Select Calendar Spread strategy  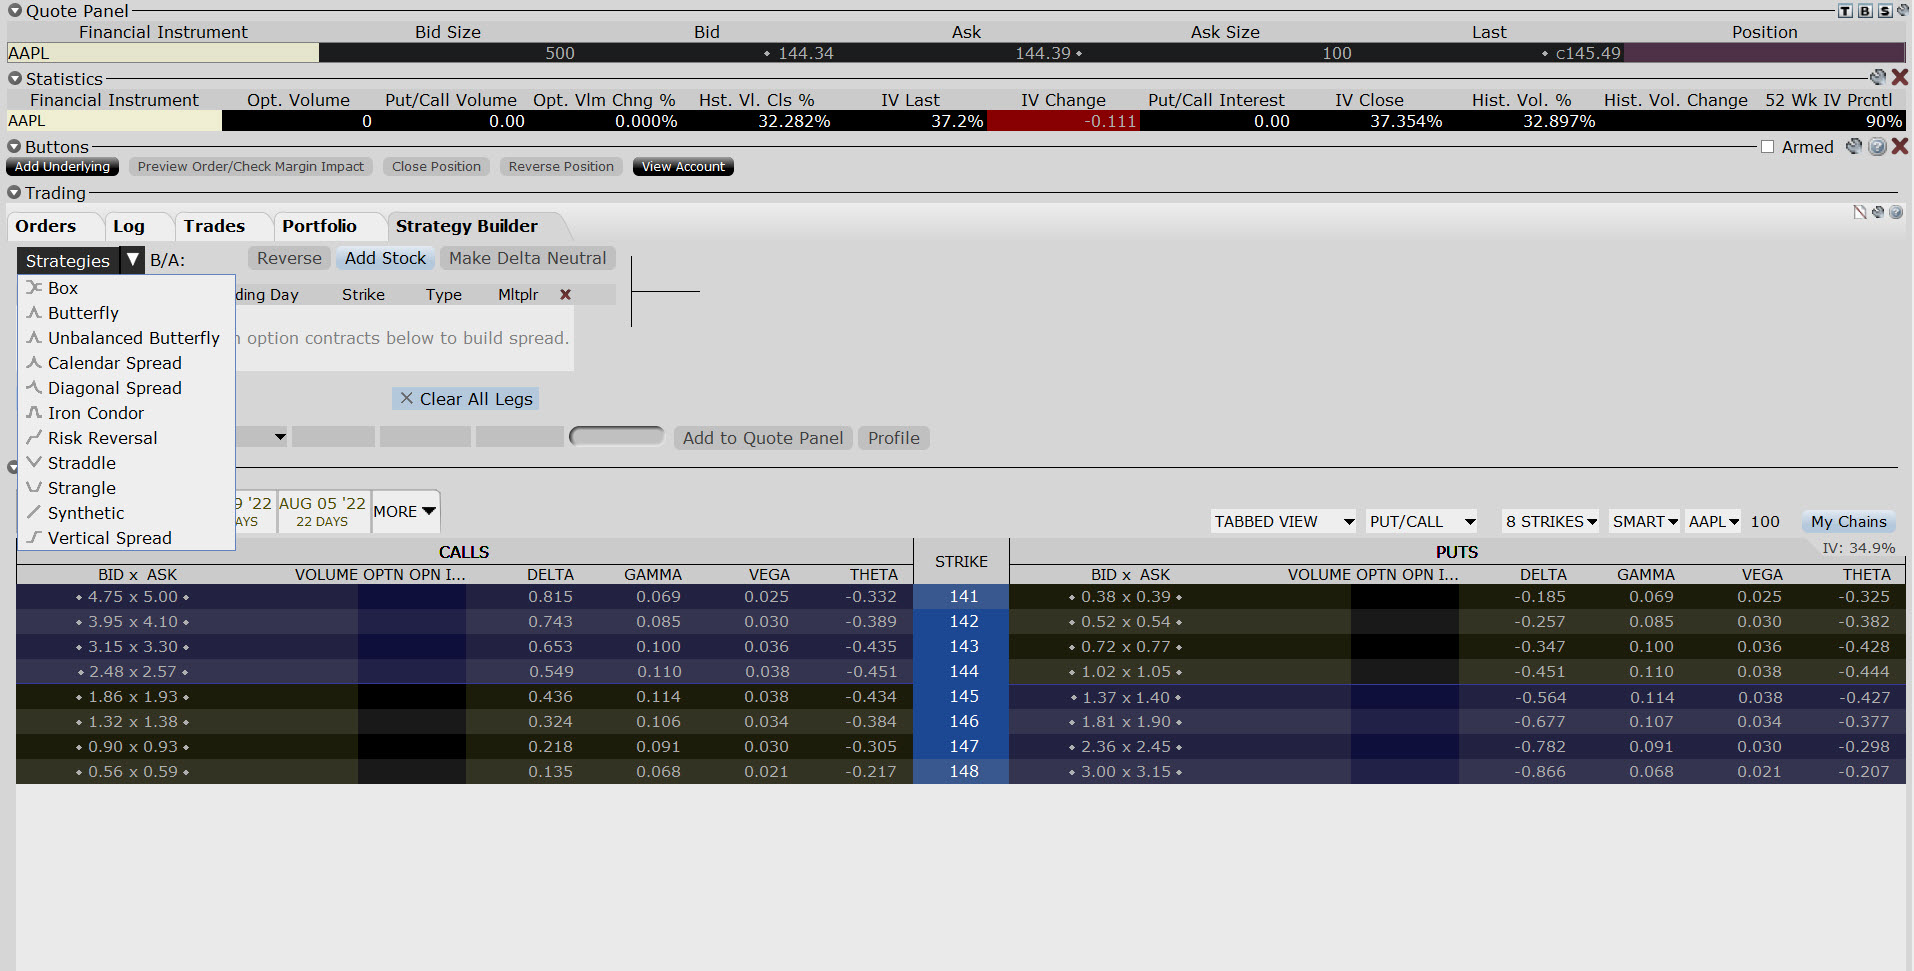click(x=126, y=363)
